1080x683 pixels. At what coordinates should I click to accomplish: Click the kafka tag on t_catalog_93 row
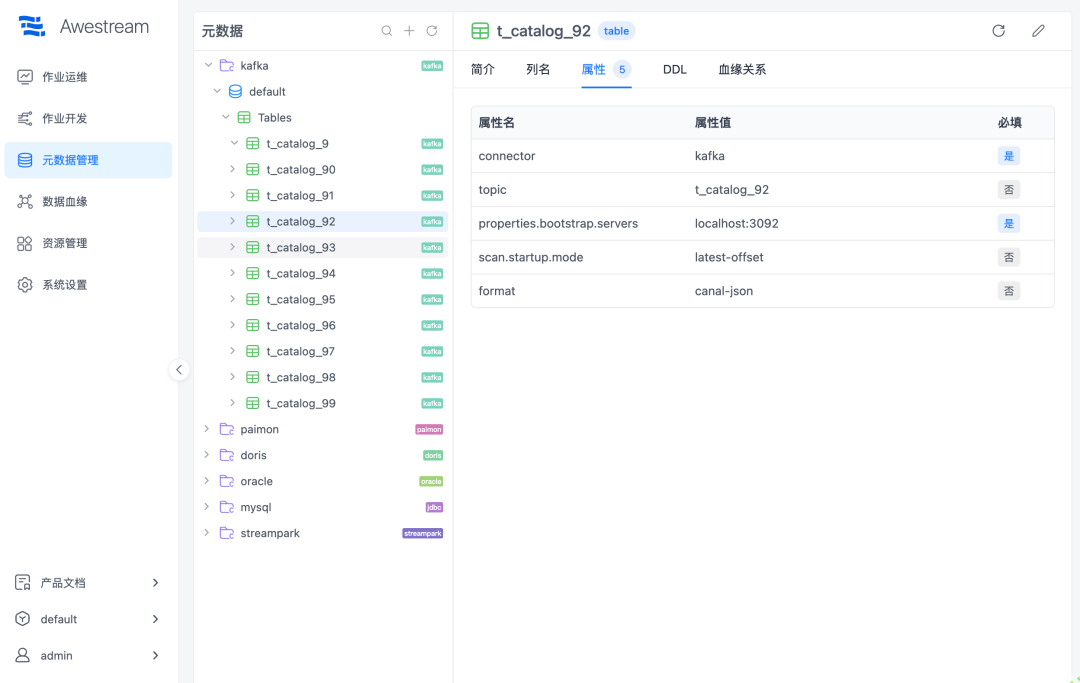tap(432, 247)
